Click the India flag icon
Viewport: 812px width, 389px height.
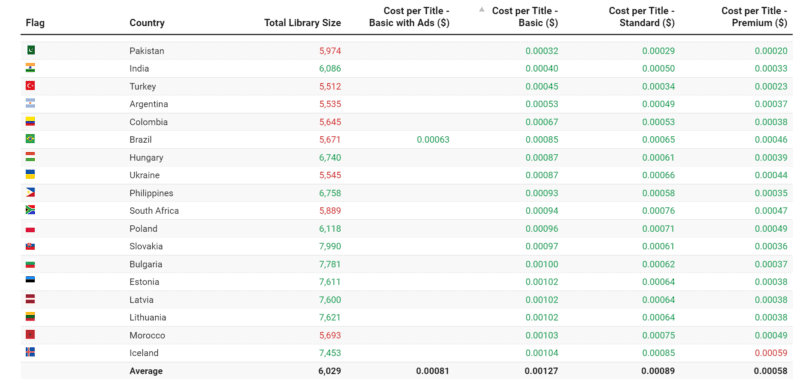click(x=31, y=68)
